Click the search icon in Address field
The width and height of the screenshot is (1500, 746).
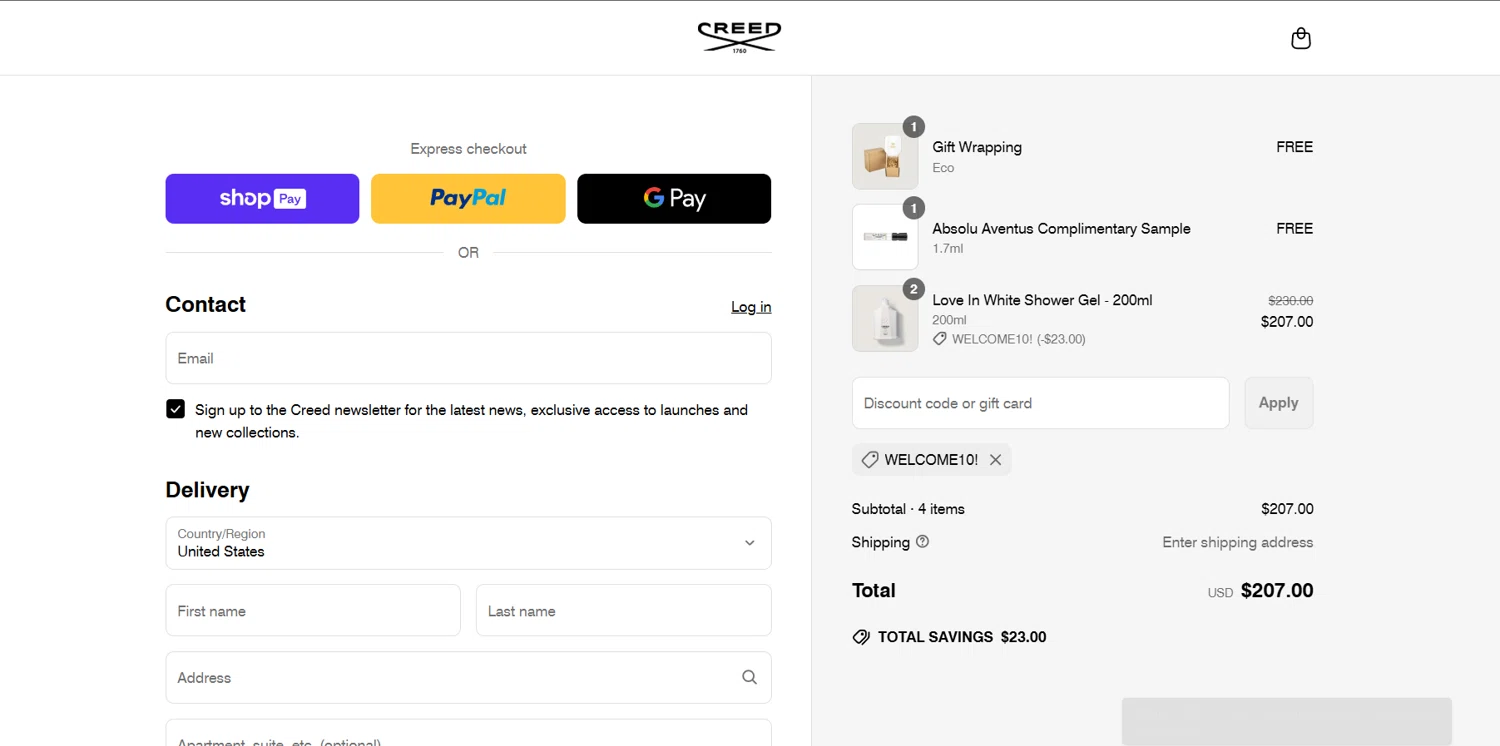coord(749,677)
